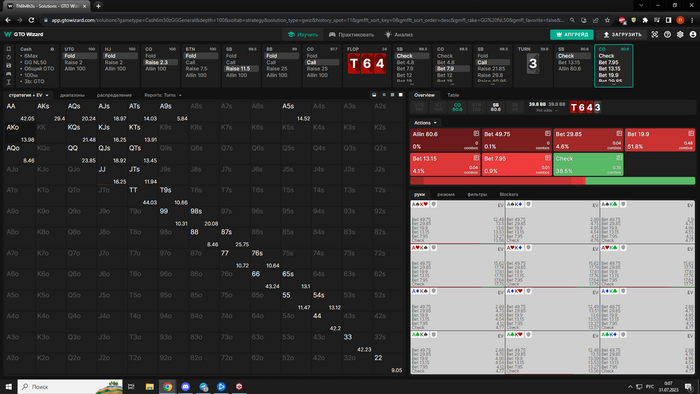Switch to the Изучить tab
Viewport: 700px width, 394px height.
[x=303, y=34]
